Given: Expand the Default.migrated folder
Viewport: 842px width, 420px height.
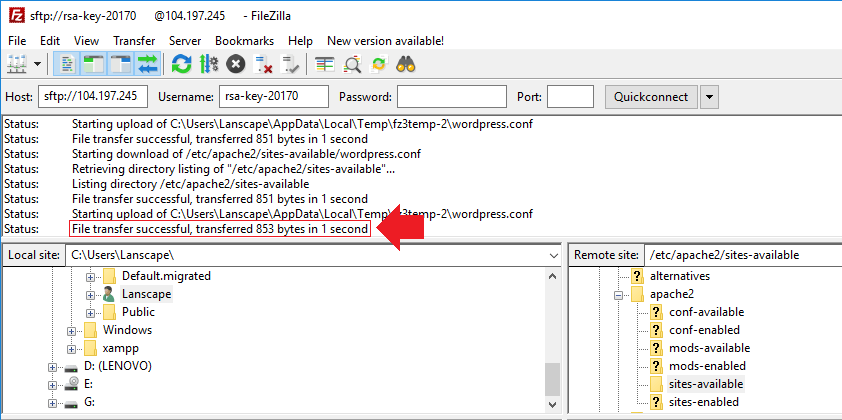Looking at the screenshot, I should 90,277.
